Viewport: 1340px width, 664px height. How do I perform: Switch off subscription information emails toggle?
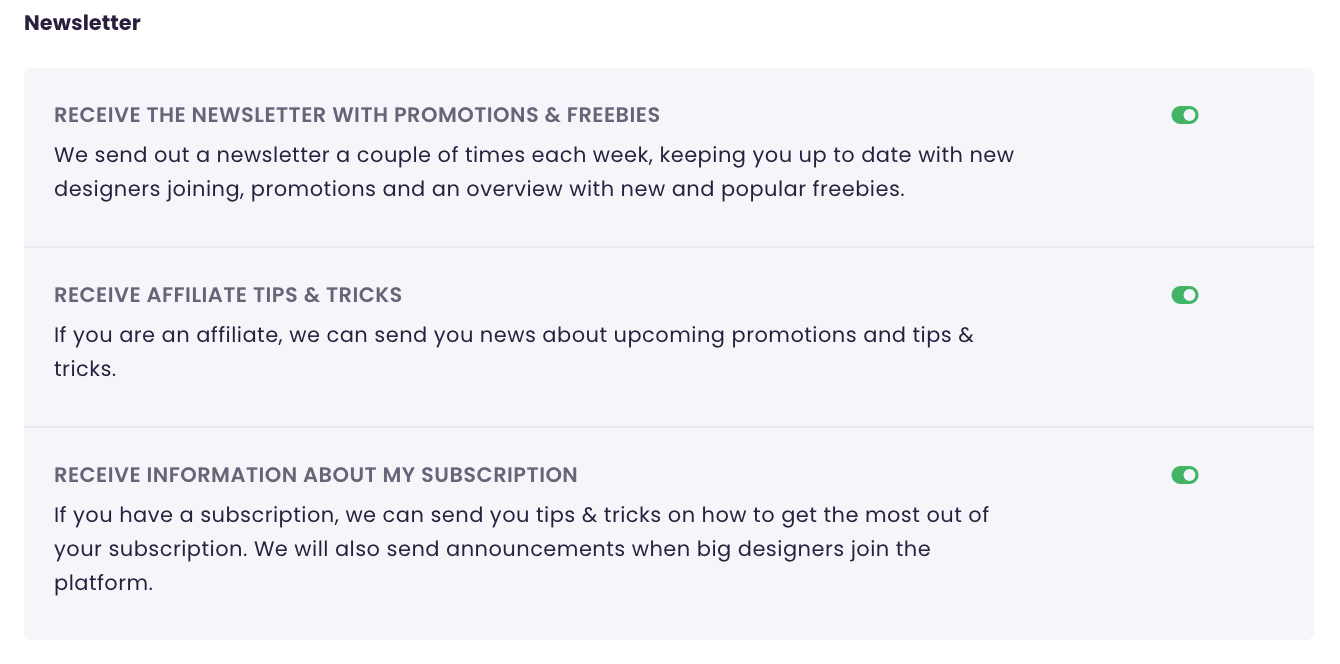pyautogui.click(x=1184, y=475)
